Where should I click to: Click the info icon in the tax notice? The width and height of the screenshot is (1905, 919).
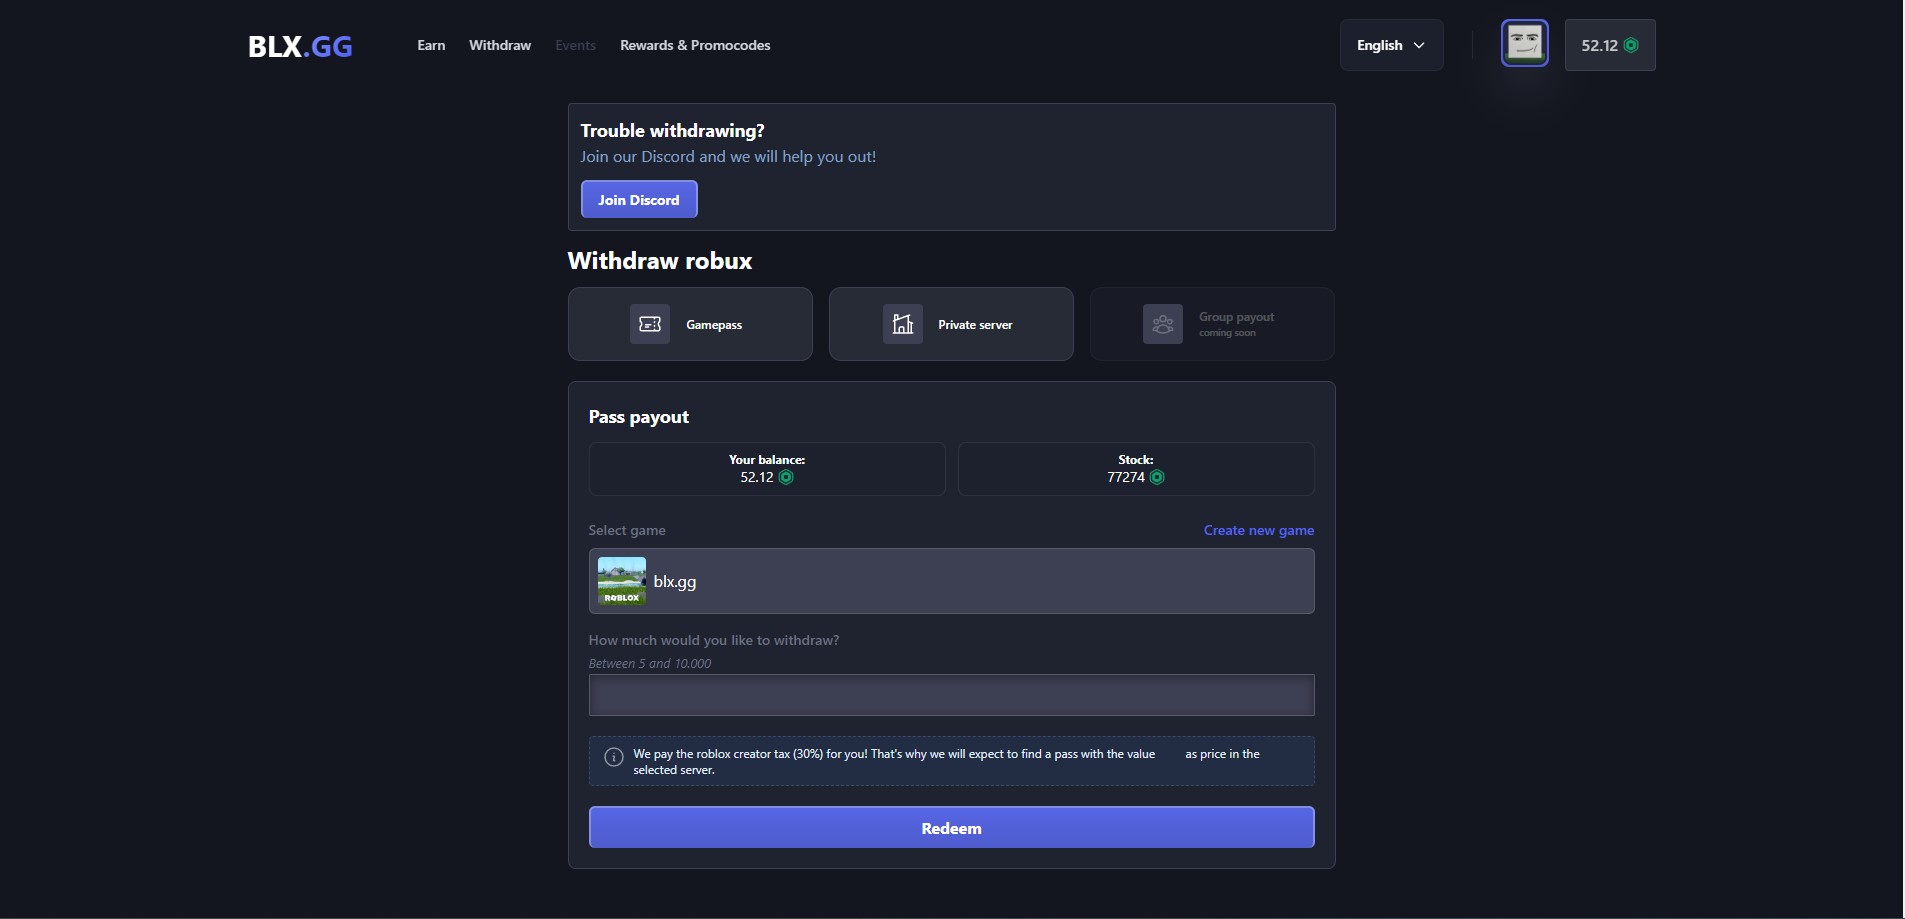[614, 757]
